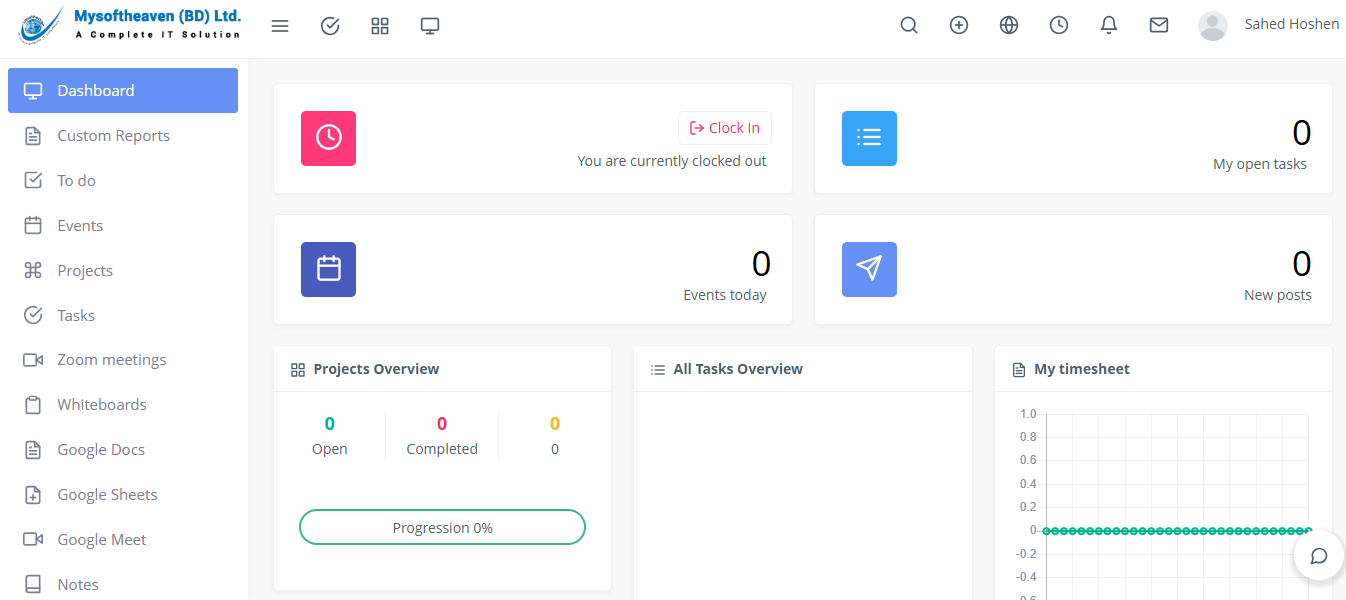
Task: Open the language globe icon
Action: coord(1009,26)
